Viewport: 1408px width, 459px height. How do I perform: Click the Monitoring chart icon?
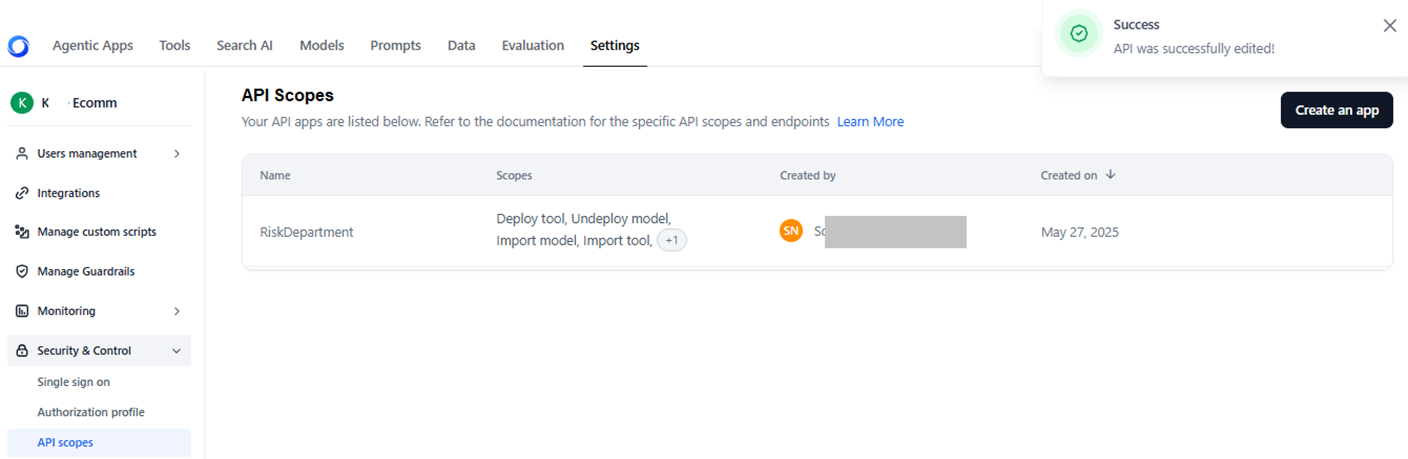[x=22, y=311]
